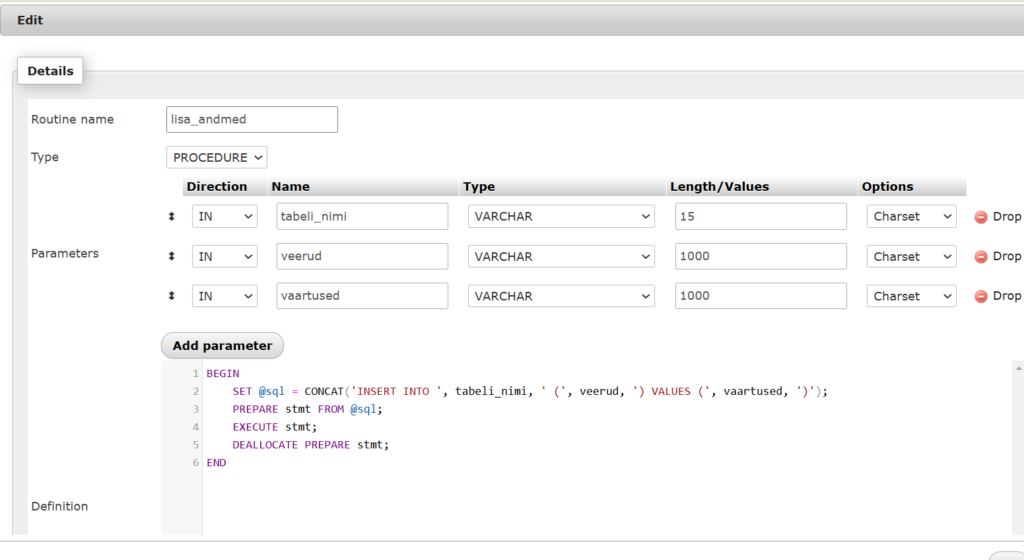The image size is (1024, 560).
Task: Click the Length/Values field containing 15
Action: click(760, 217)
